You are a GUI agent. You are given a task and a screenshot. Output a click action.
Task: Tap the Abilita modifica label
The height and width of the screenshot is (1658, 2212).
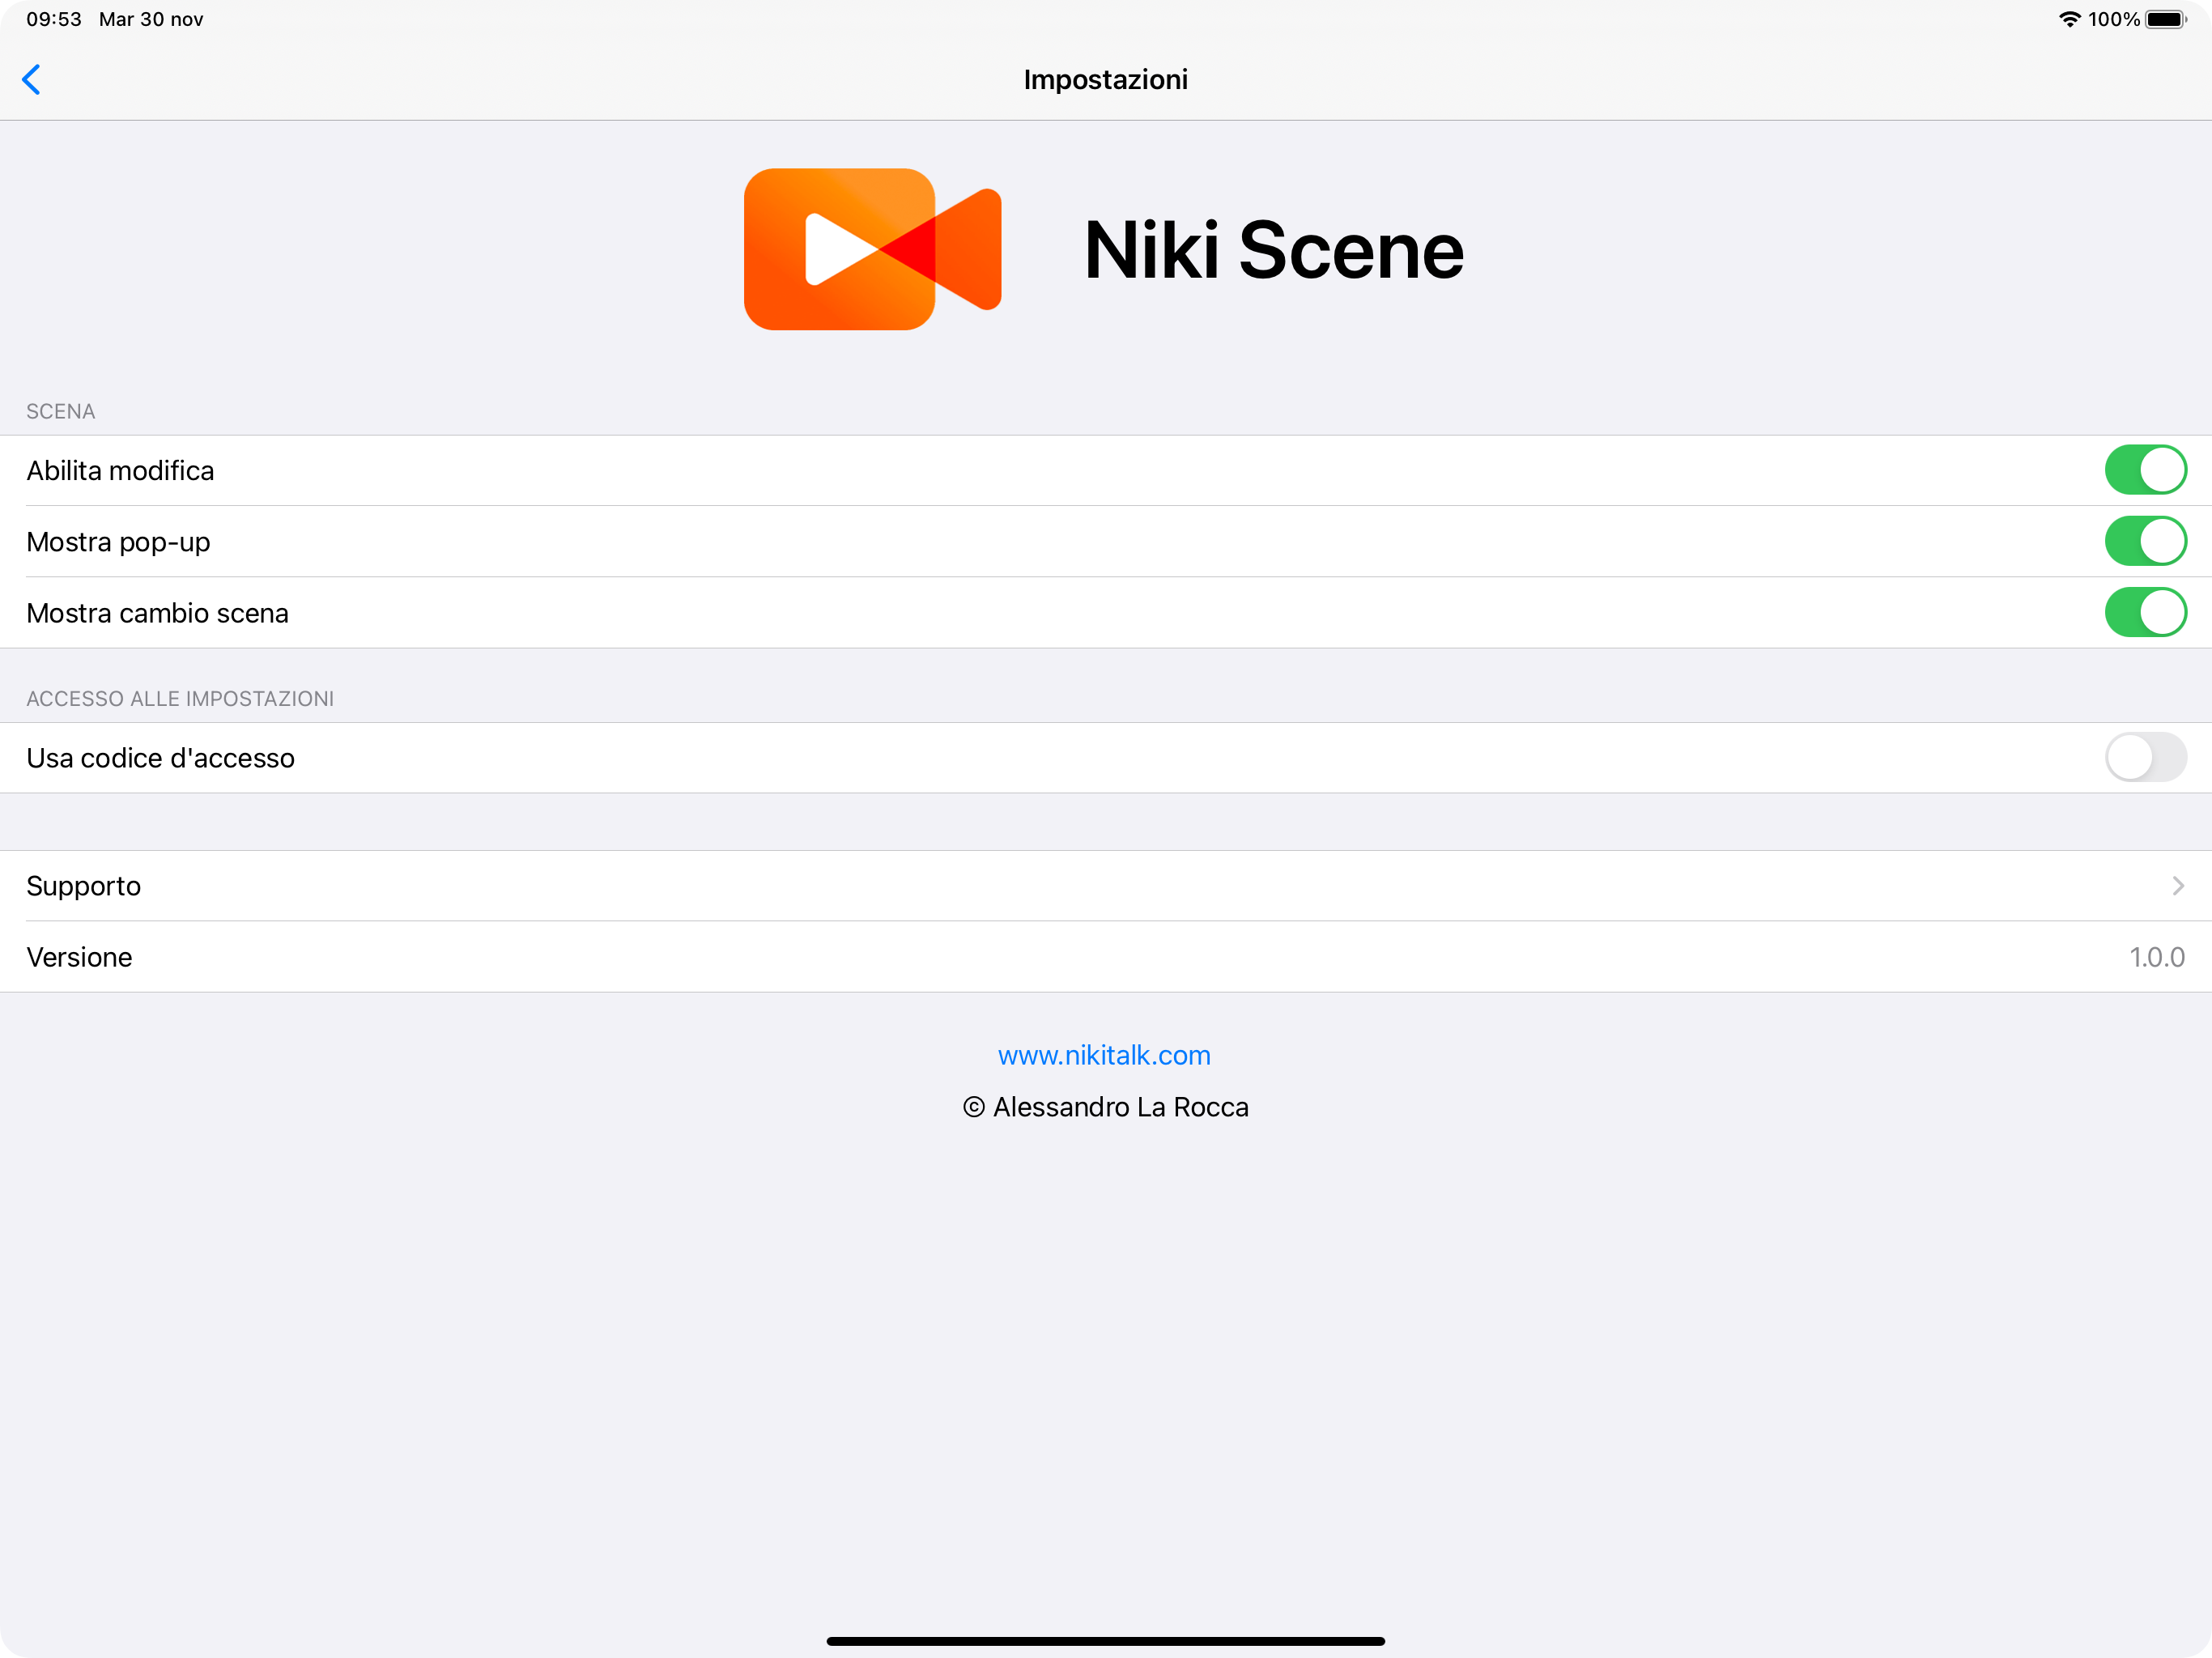point(120,470)
